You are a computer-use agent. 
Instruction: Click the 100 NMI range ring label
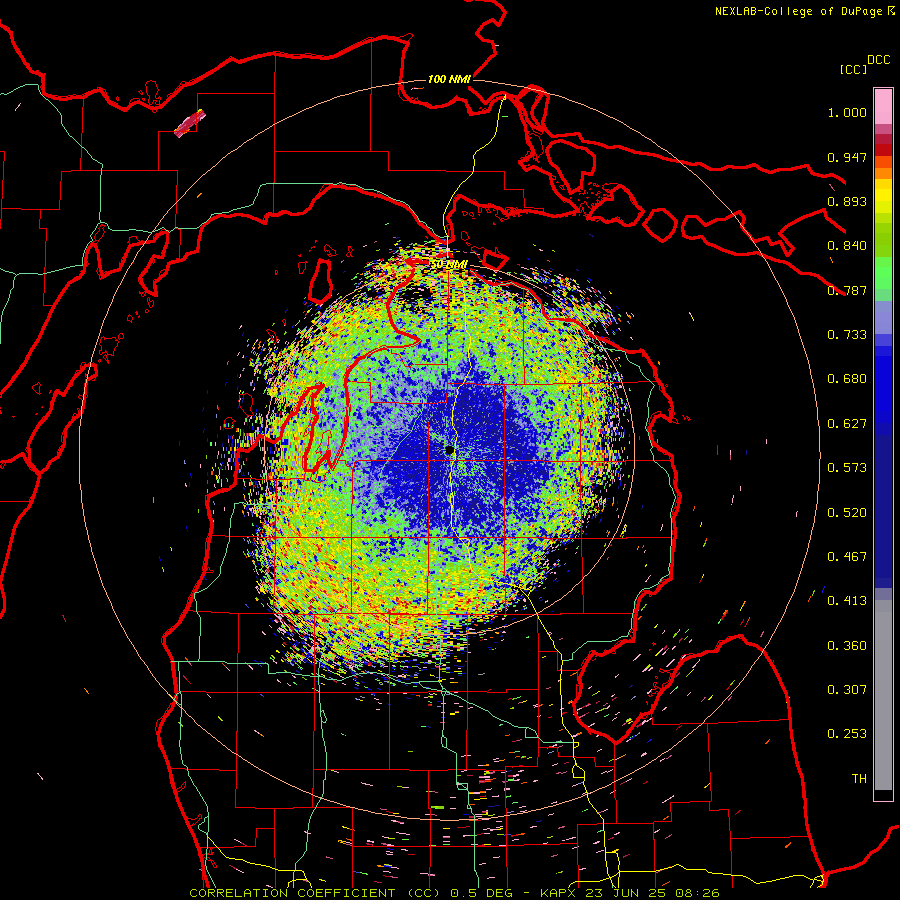coord(449,79)
